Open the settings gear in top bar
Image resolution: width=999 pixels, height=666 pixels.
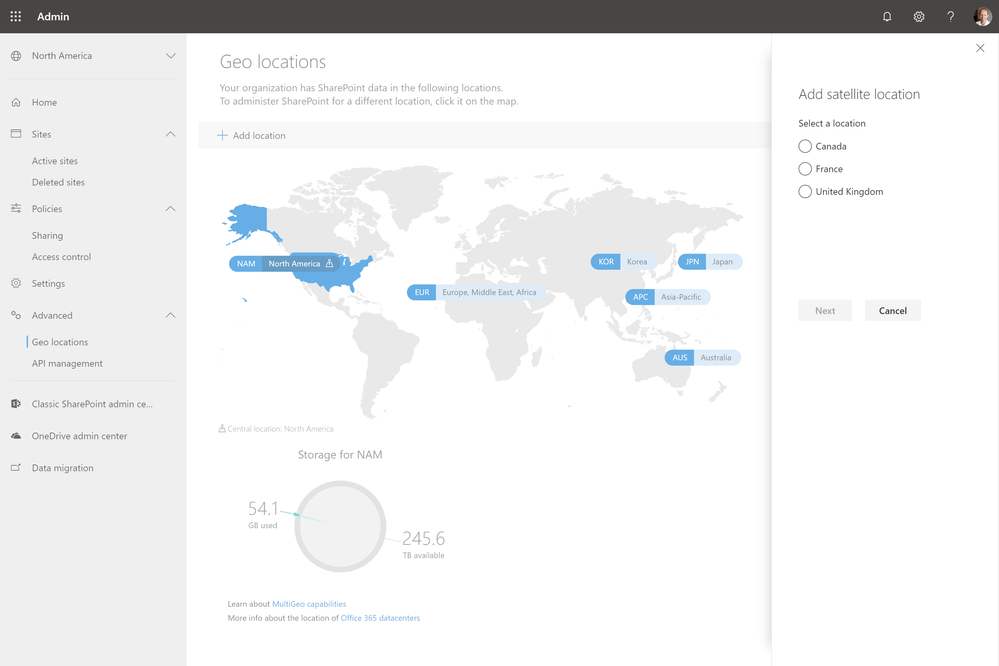919,17
